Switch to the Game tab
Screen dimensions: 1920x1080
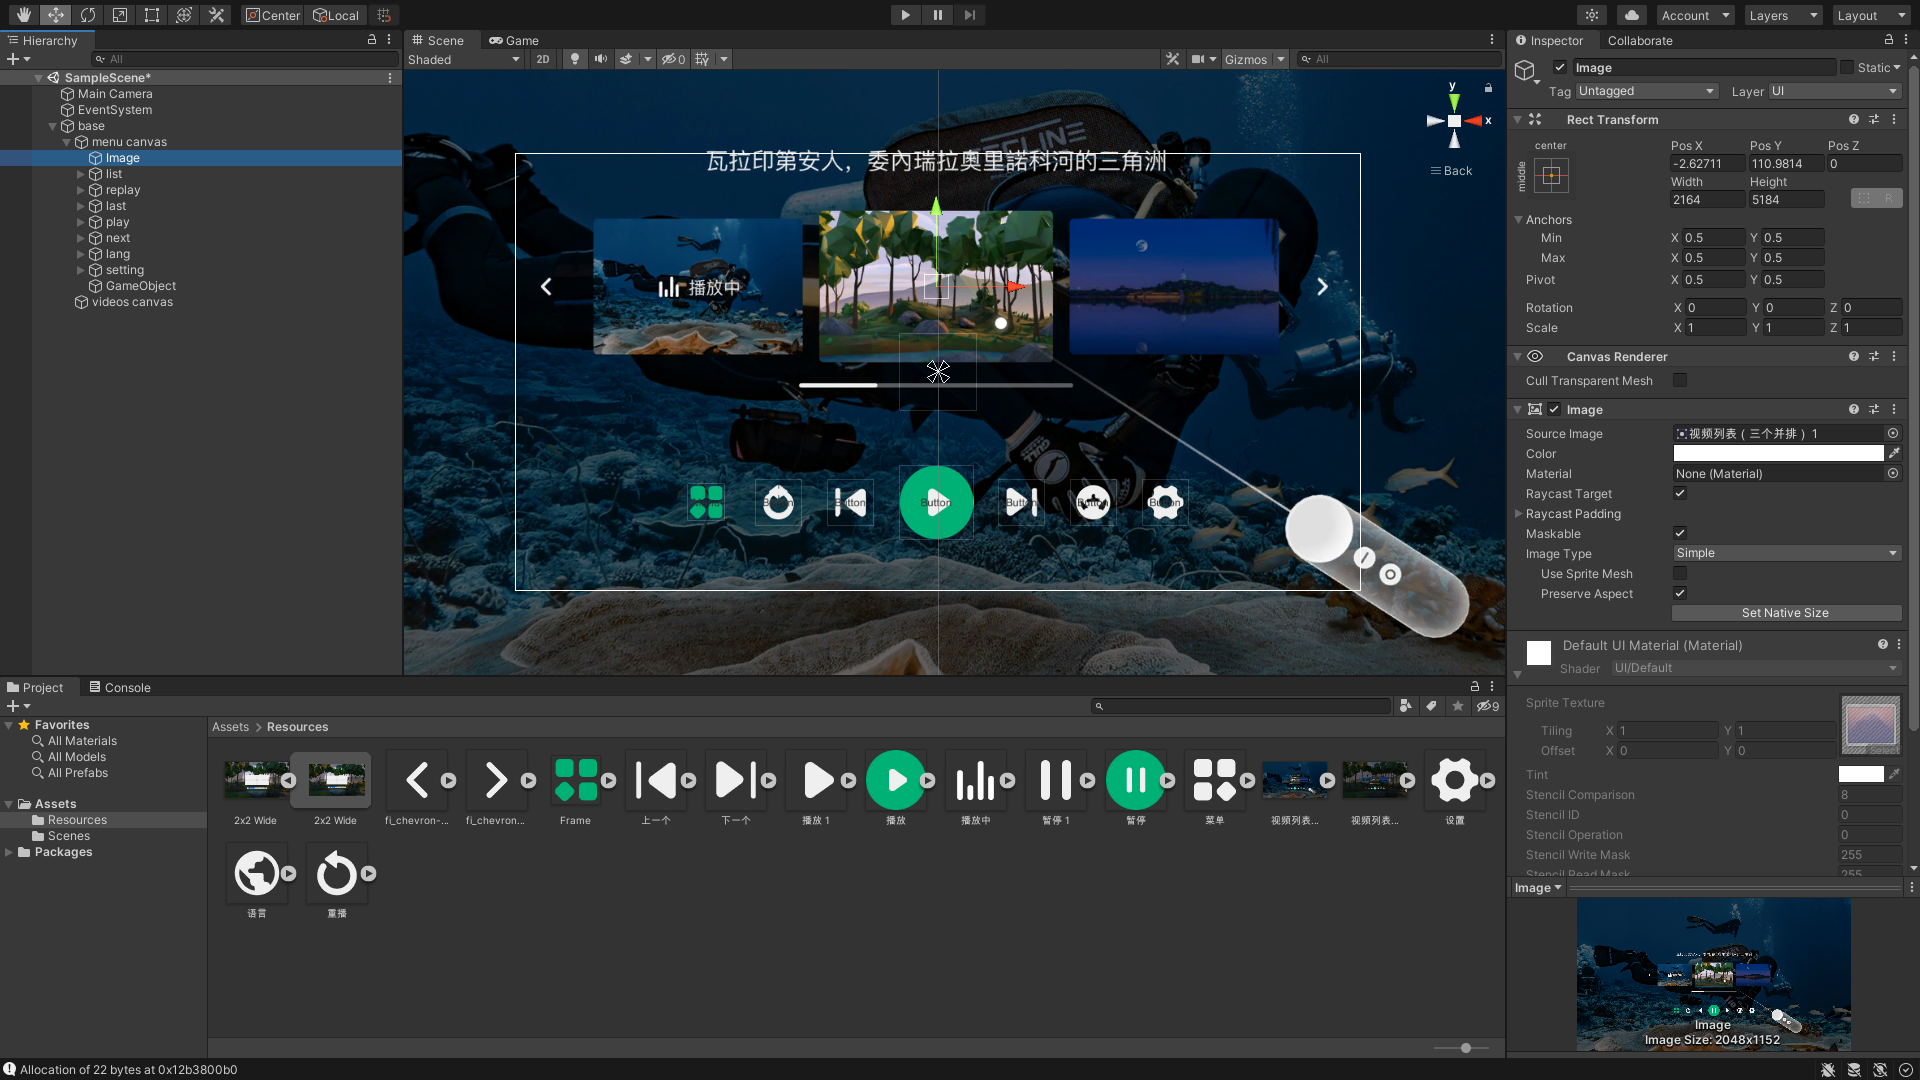pos(514,40)
